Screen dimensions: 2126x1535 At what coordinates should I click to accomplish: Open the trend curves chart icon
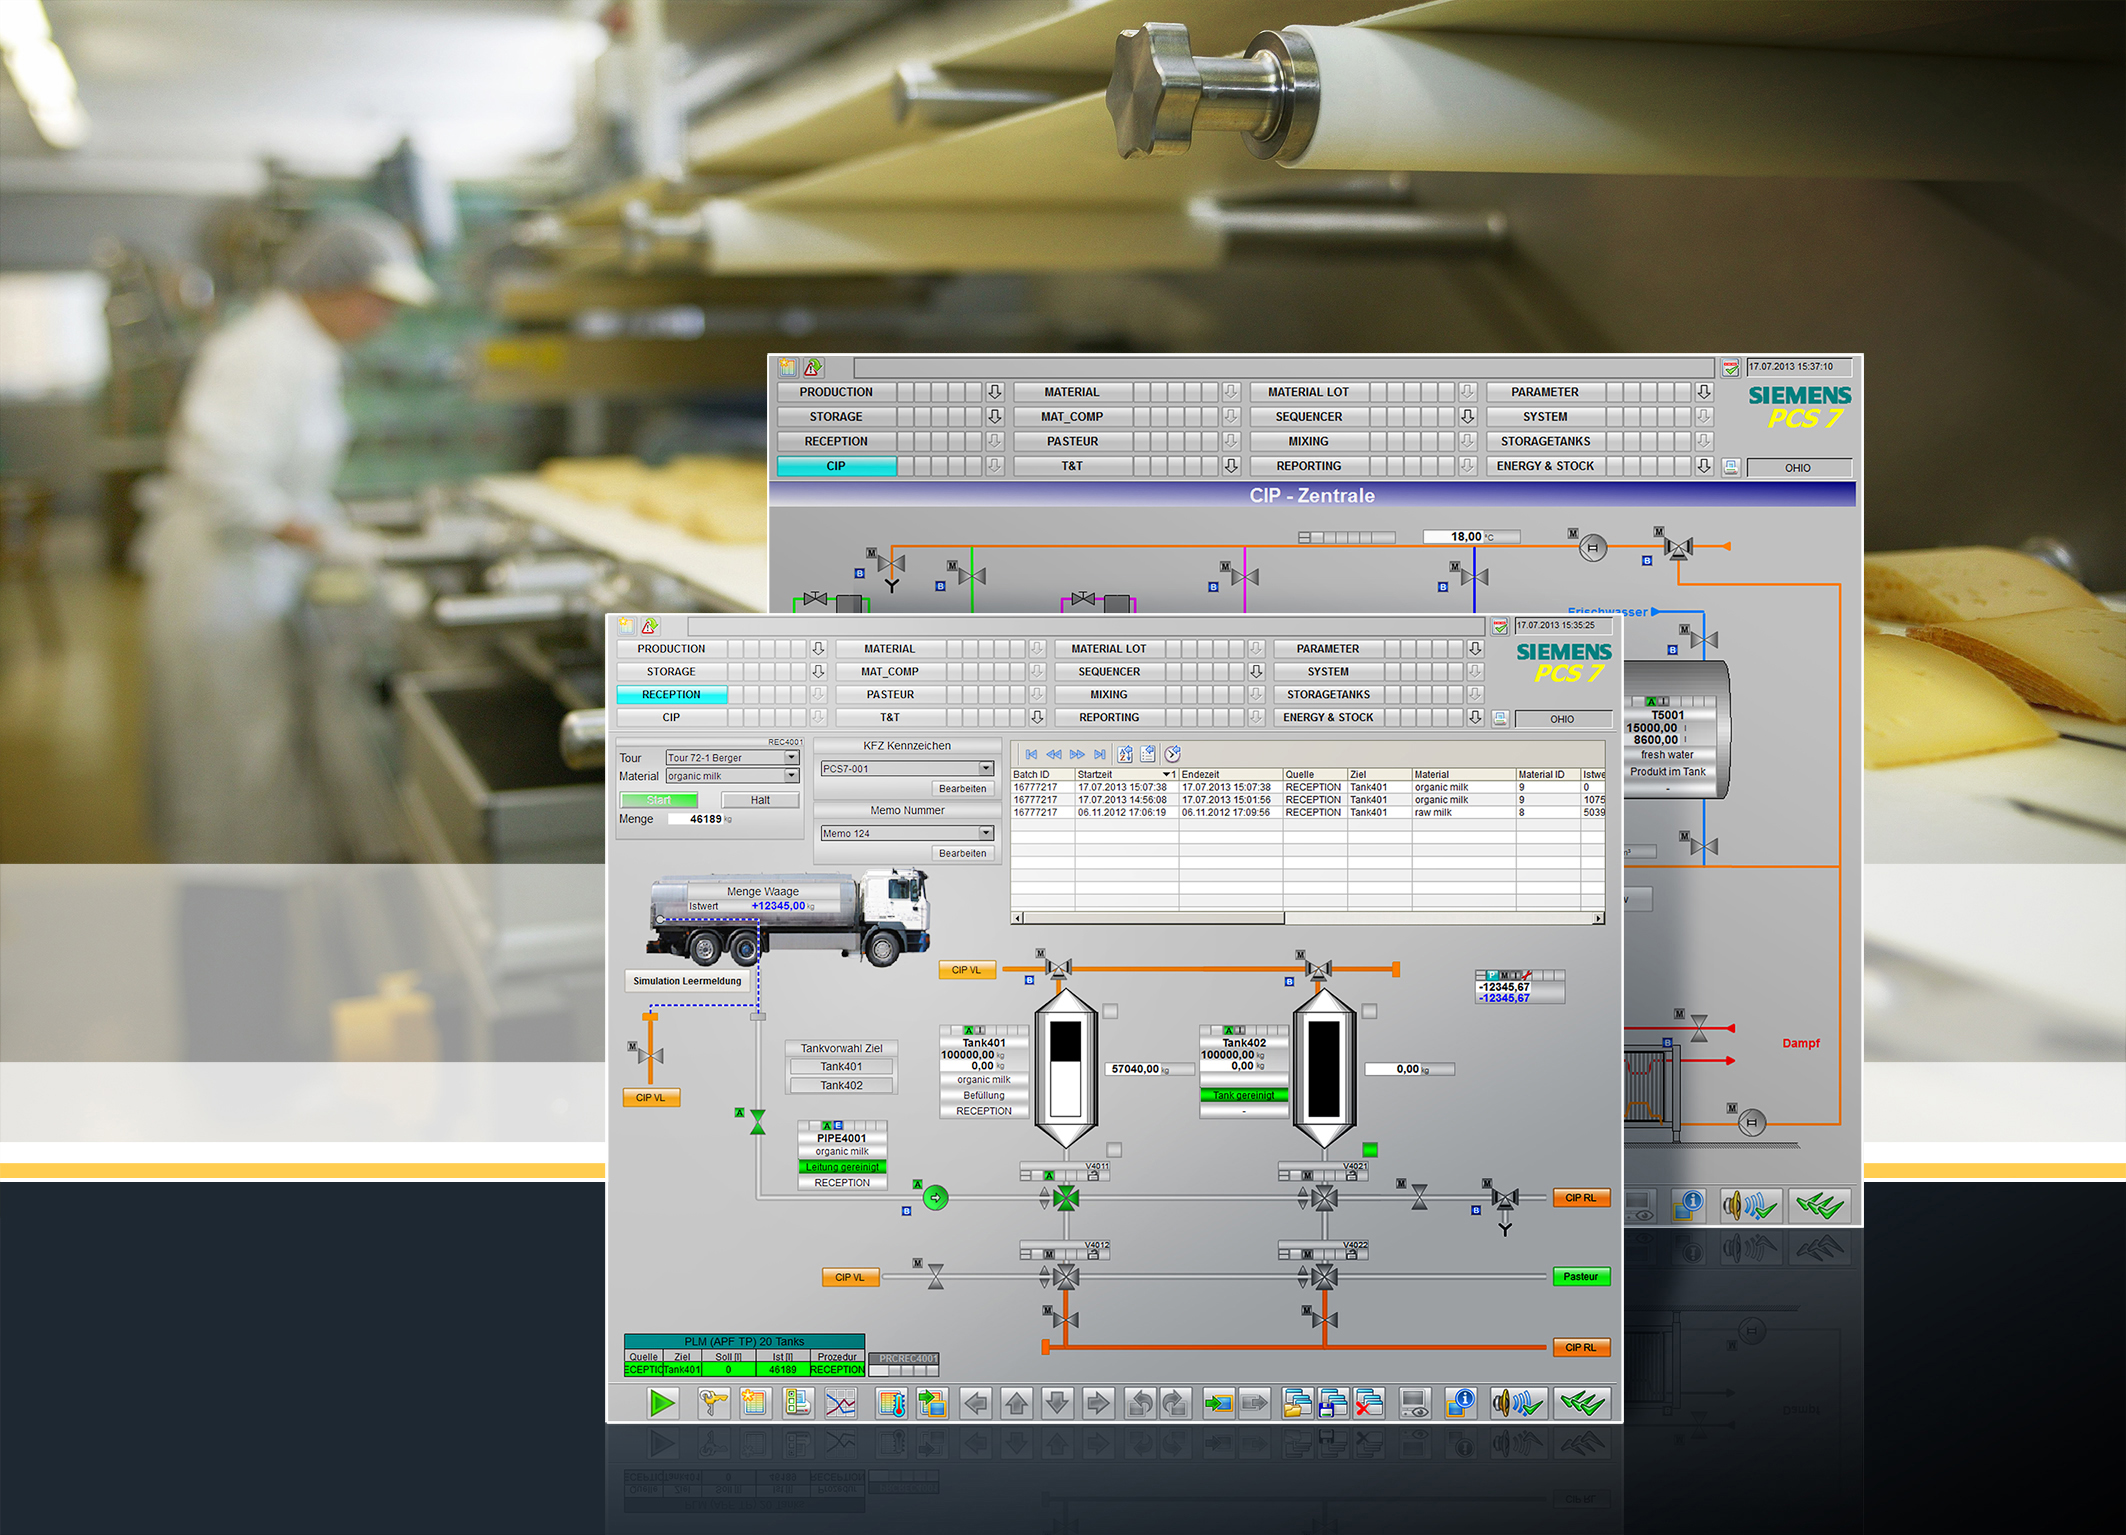tap(842, 1402)
